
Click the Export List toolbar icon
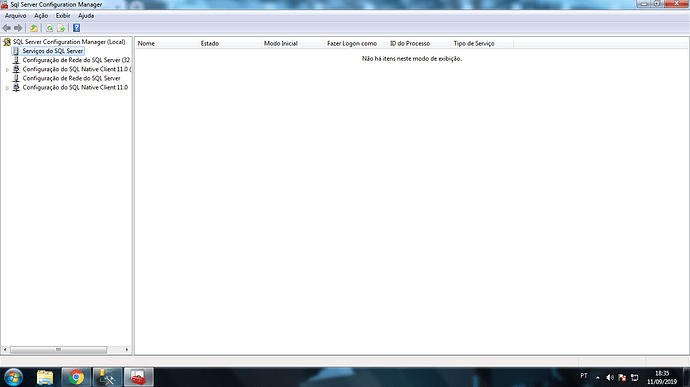click(x=61, y=28)
